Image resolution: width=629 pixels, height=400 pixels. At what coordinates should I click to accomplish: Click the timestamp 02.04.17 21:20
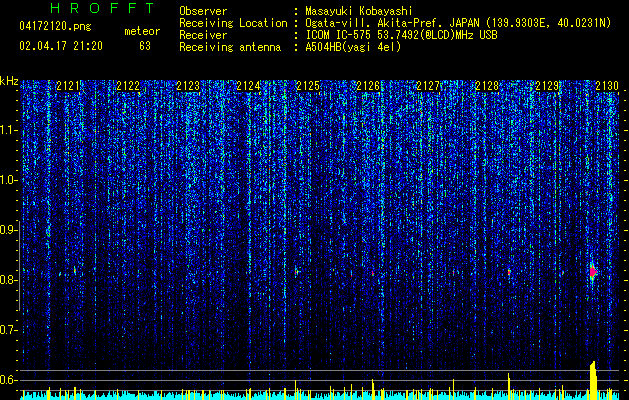click(61, 46)
